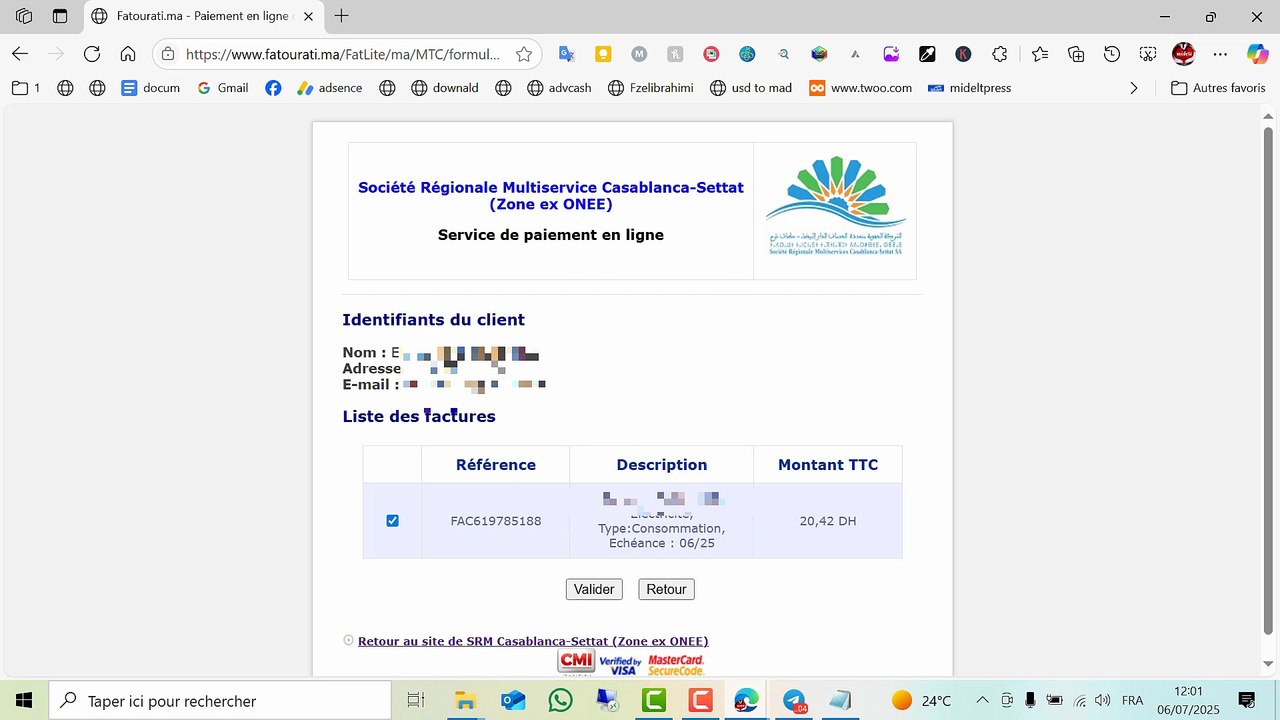Click the address bar URL
1280x720 pixels.
point(343,54)
